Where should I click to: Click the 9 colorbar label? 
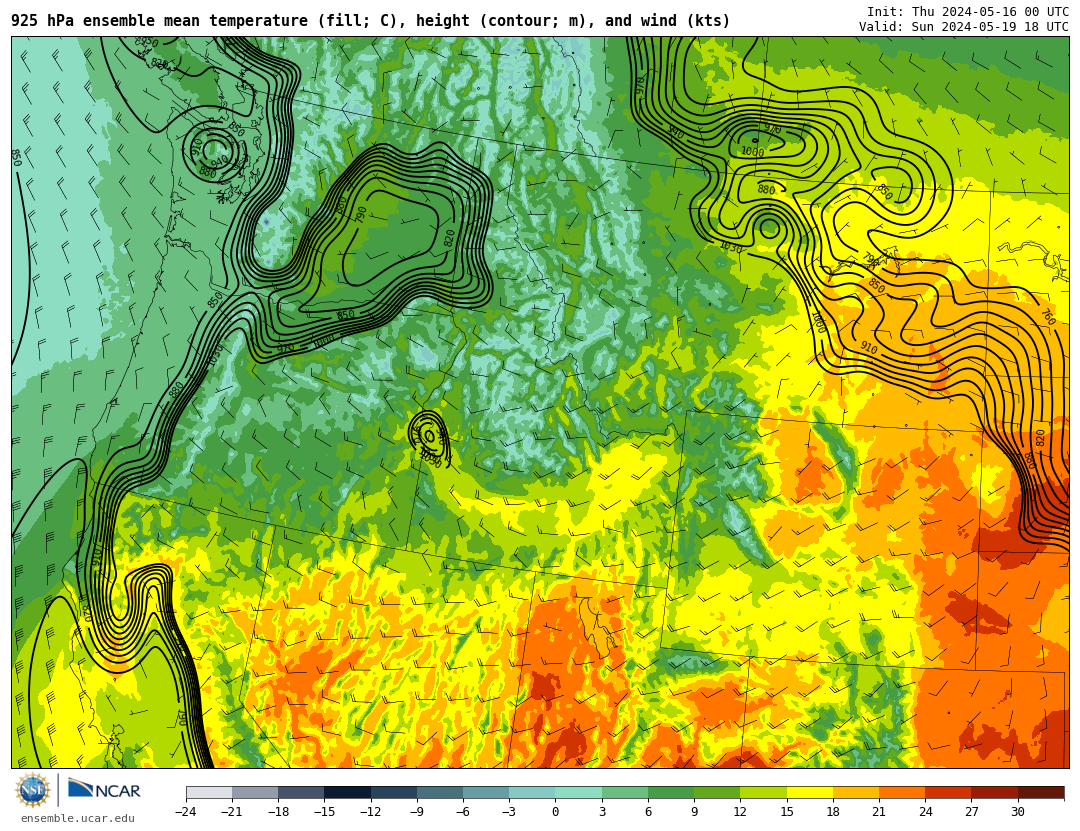pos(694,812)
